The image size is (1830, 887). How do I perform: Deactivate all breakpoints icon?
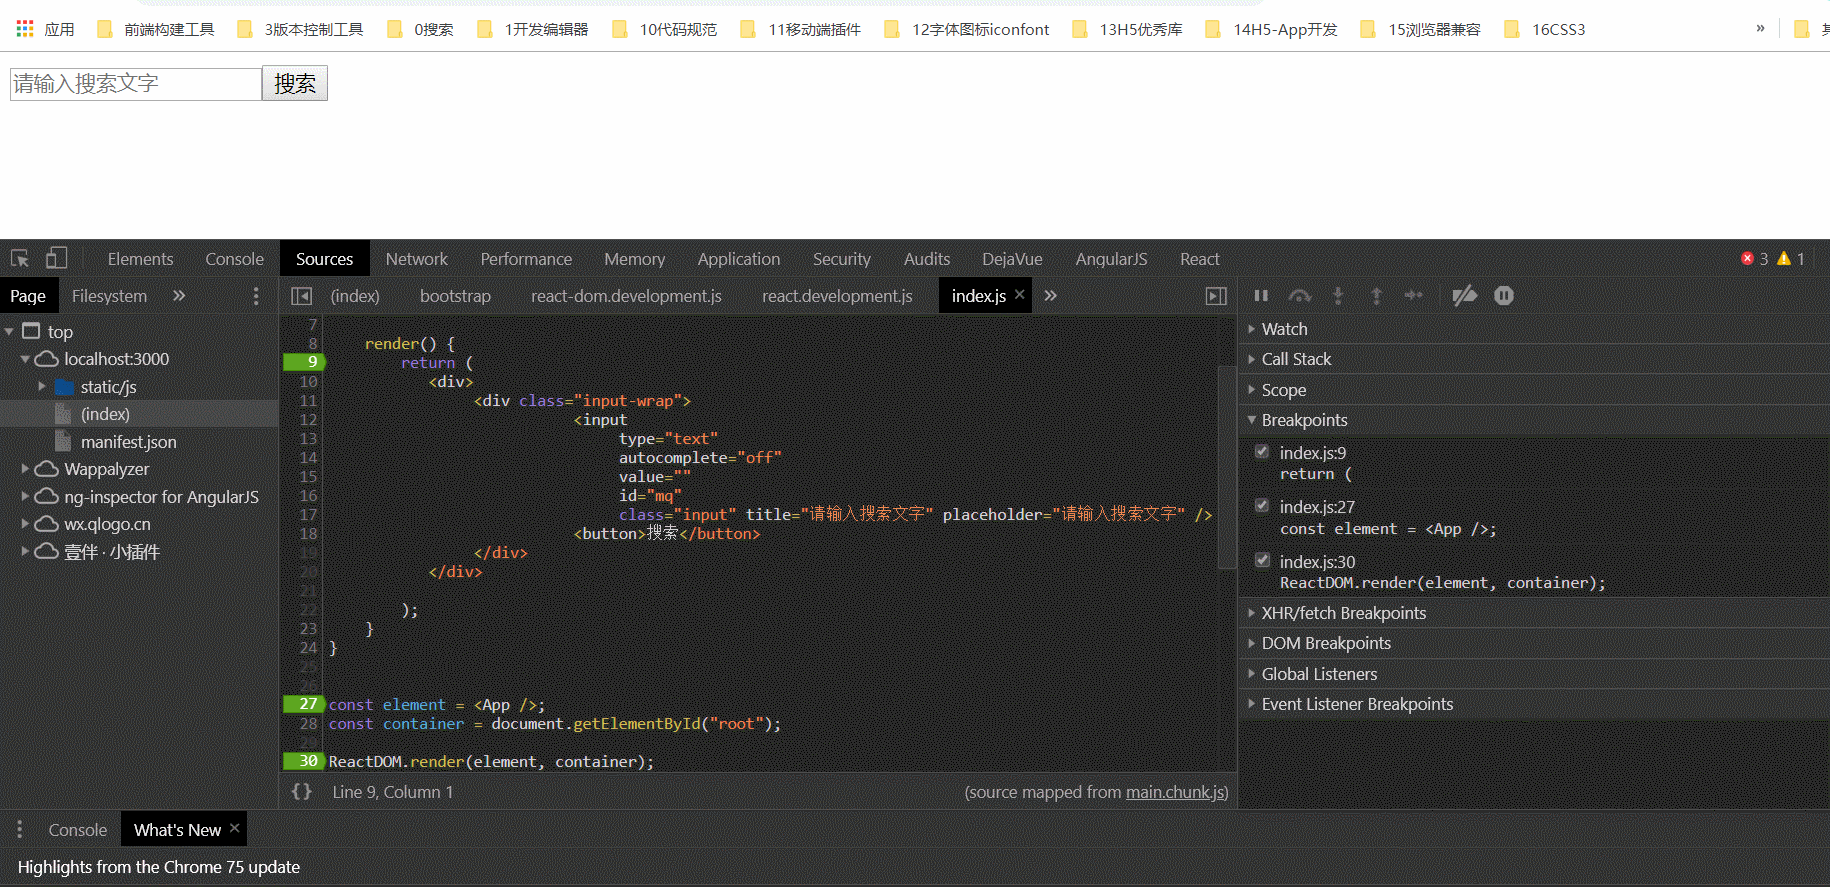(x=1464, y=296)
